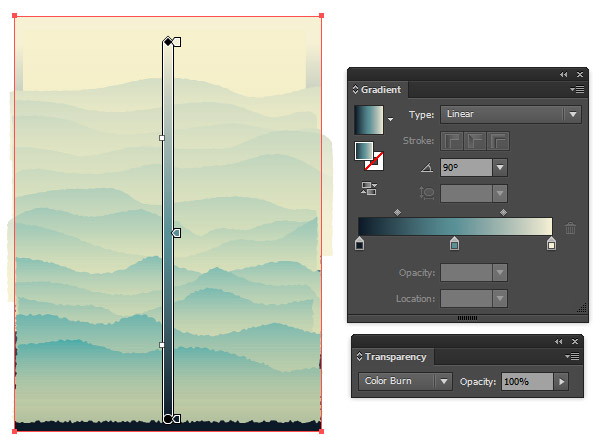Click the gradient preview thumbnail
The height and width of the screenshot is (448, 600).
(x=368, y=120)
